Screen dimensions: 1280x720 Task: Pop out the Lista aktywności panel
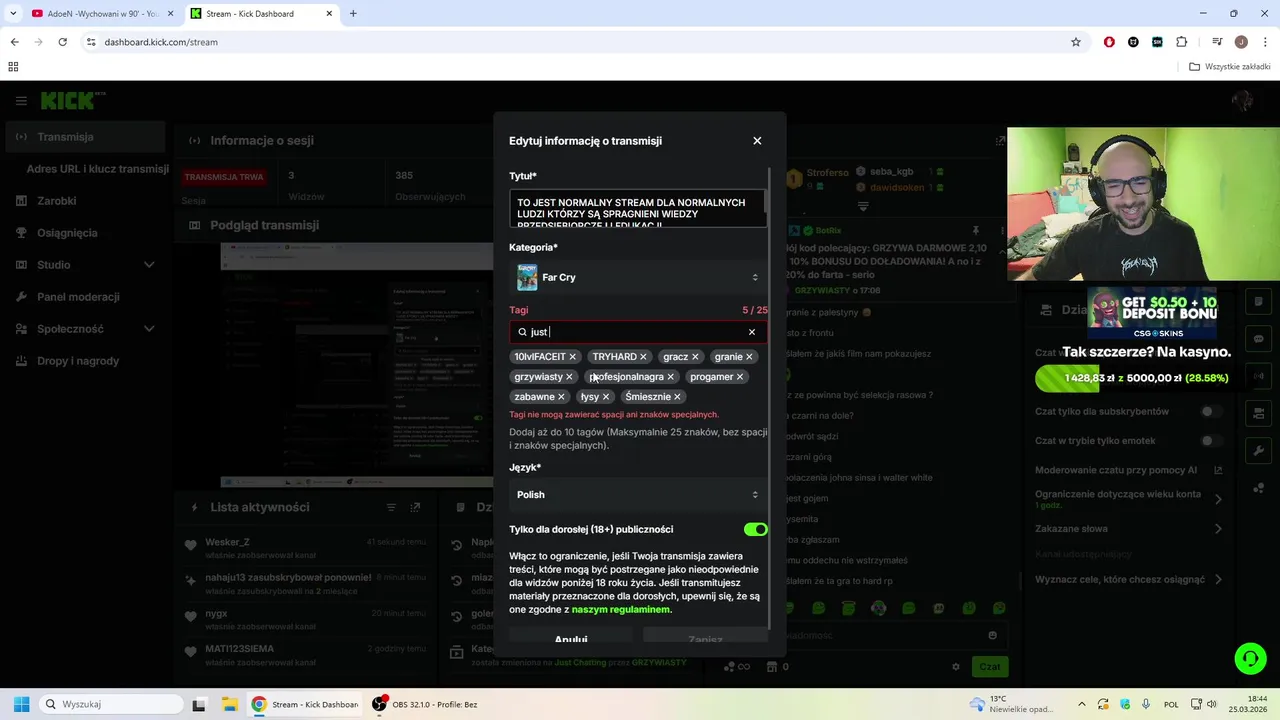coord(416,507)
